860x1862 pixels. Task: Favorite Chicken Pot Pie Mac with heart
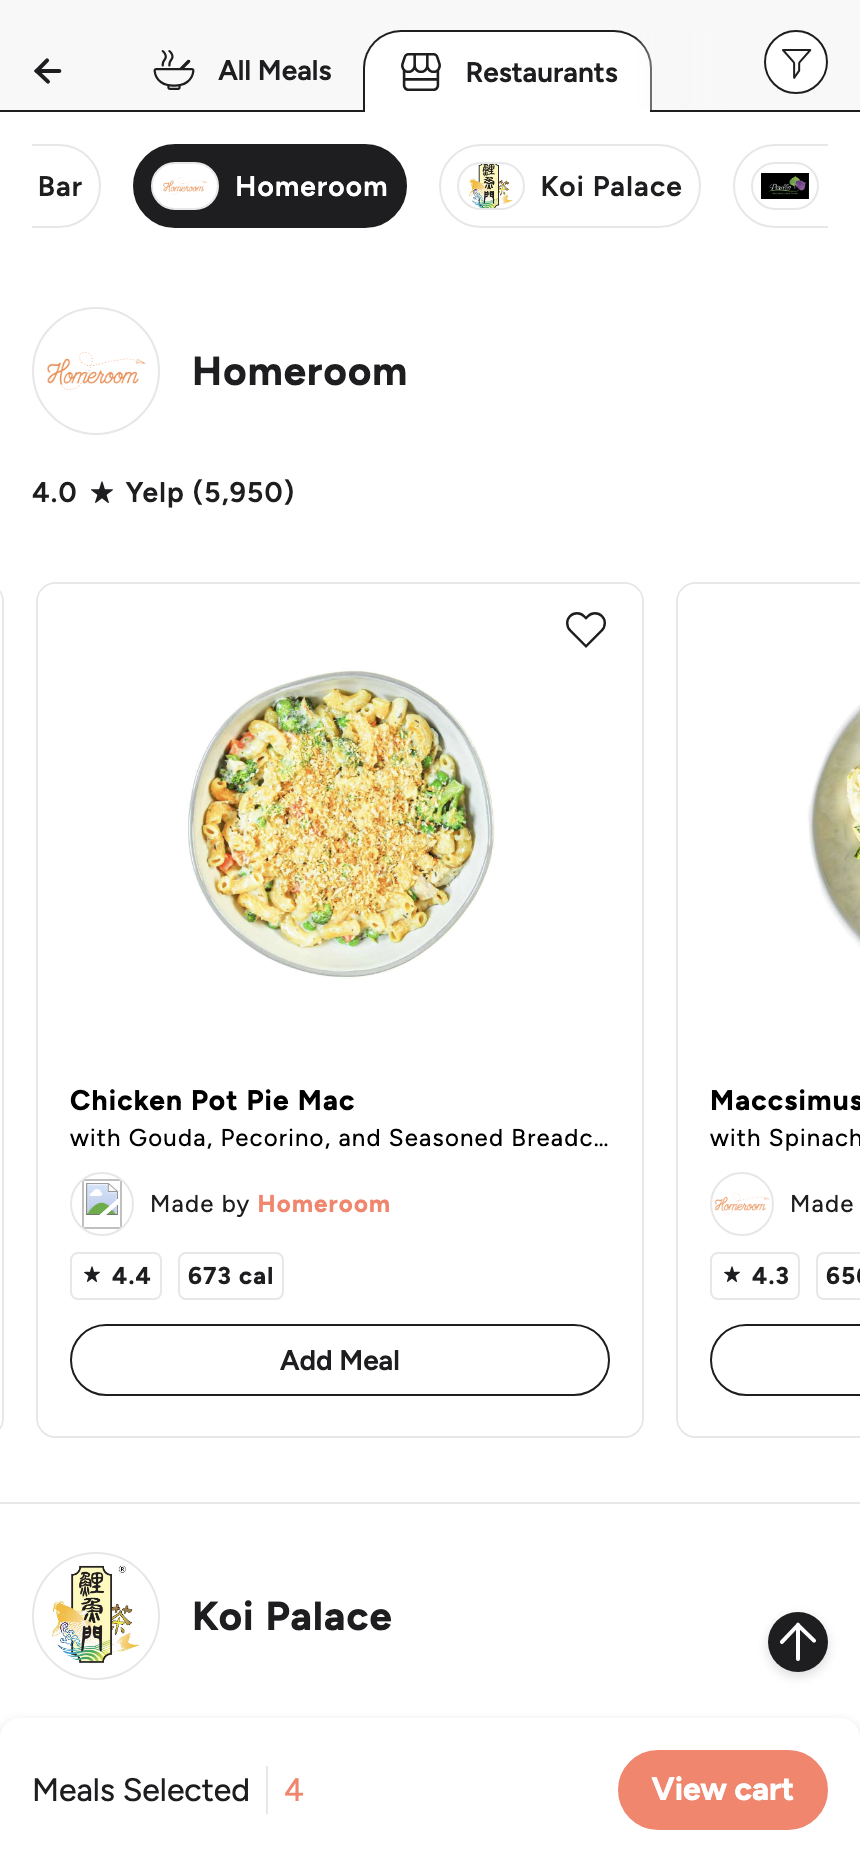pyautogui.click(x=586, y=629)
